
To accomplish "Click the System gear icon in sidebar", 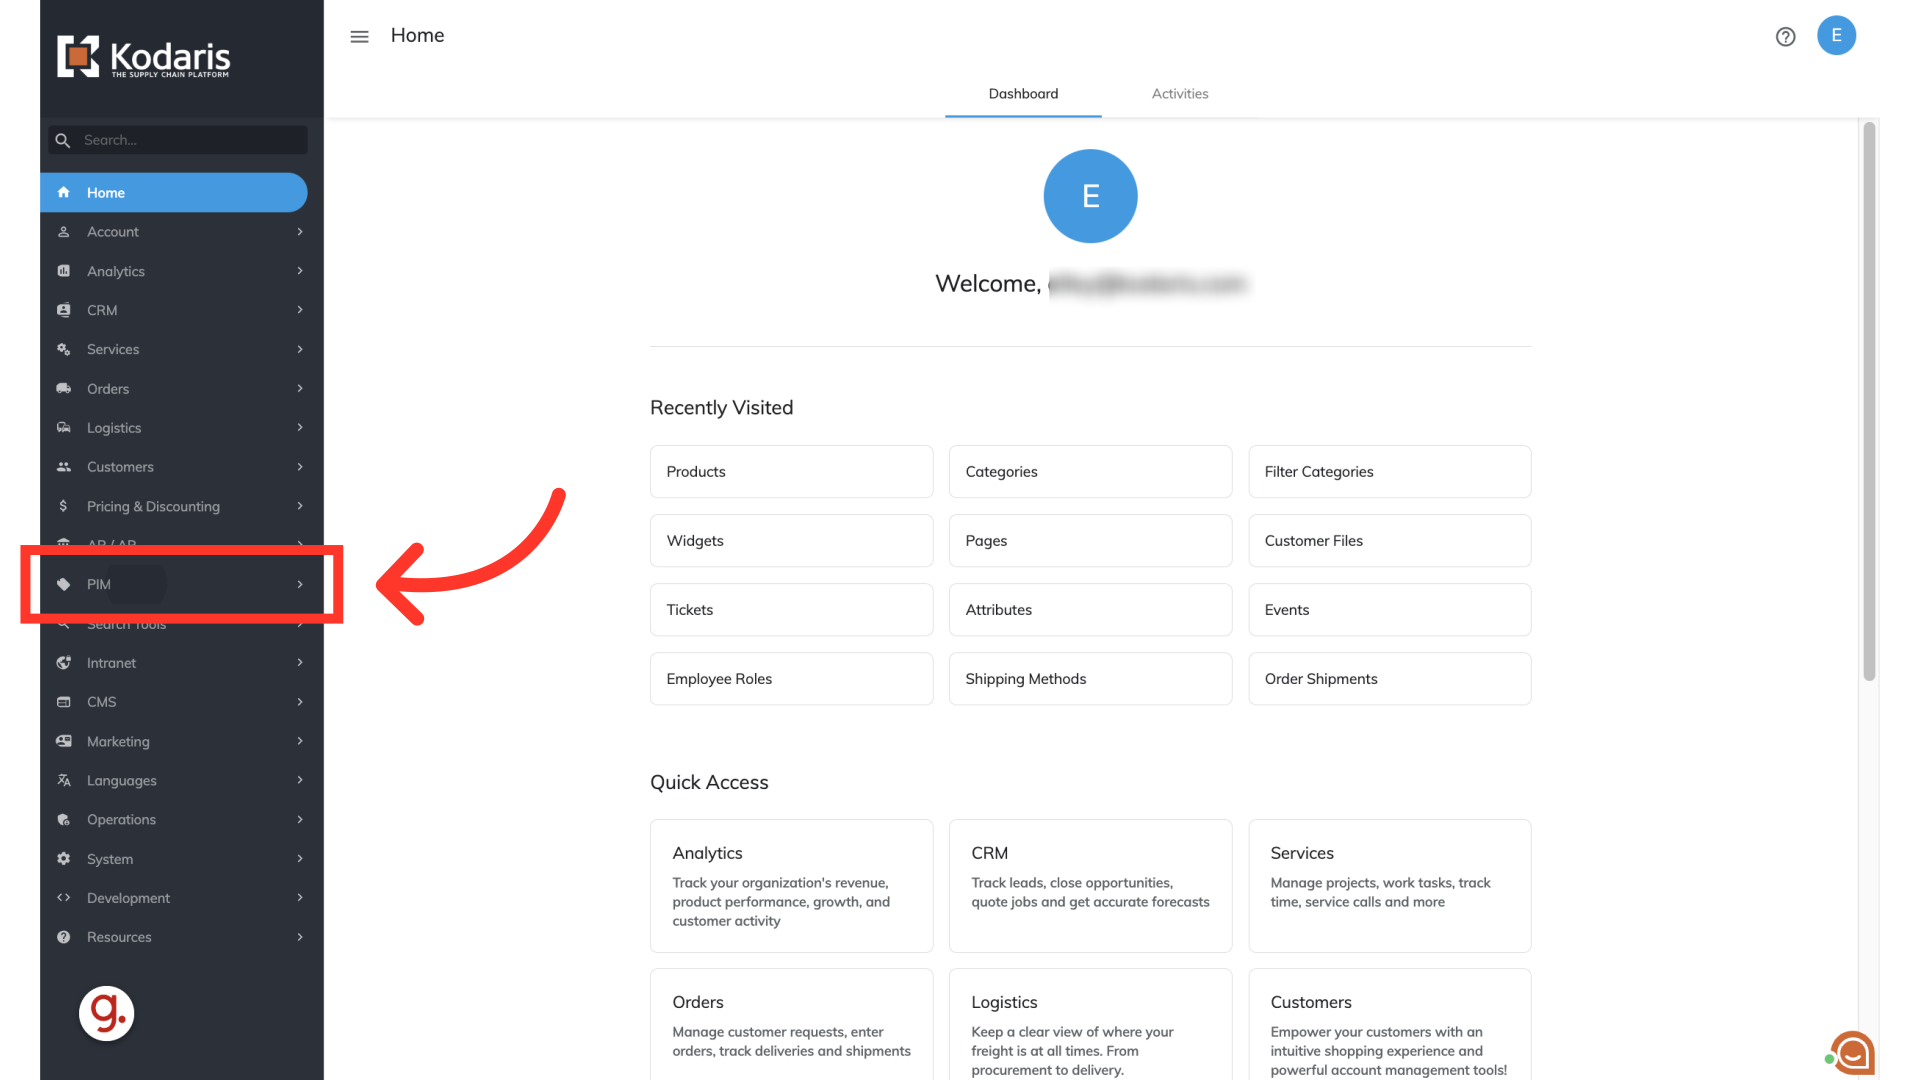I will (64, 859).
